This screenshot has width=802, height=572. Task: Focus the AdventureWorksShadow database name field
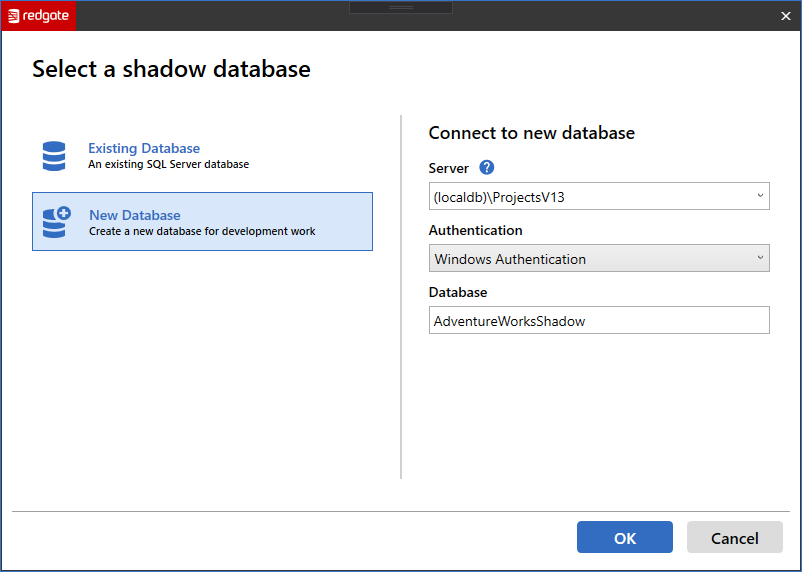(x=598, y=321)
